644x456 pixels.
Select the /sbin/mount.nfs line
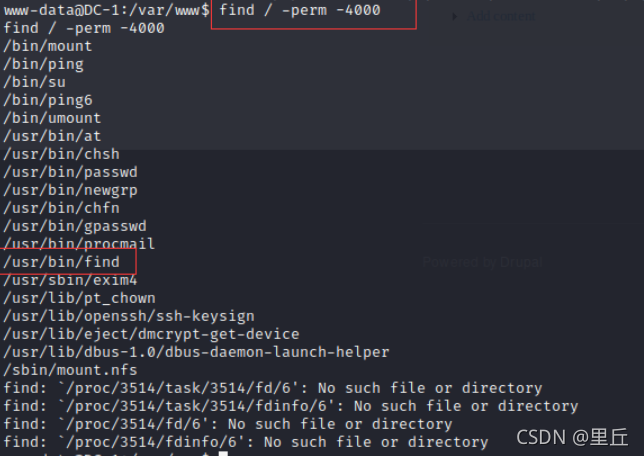click(x=70, y=370)
